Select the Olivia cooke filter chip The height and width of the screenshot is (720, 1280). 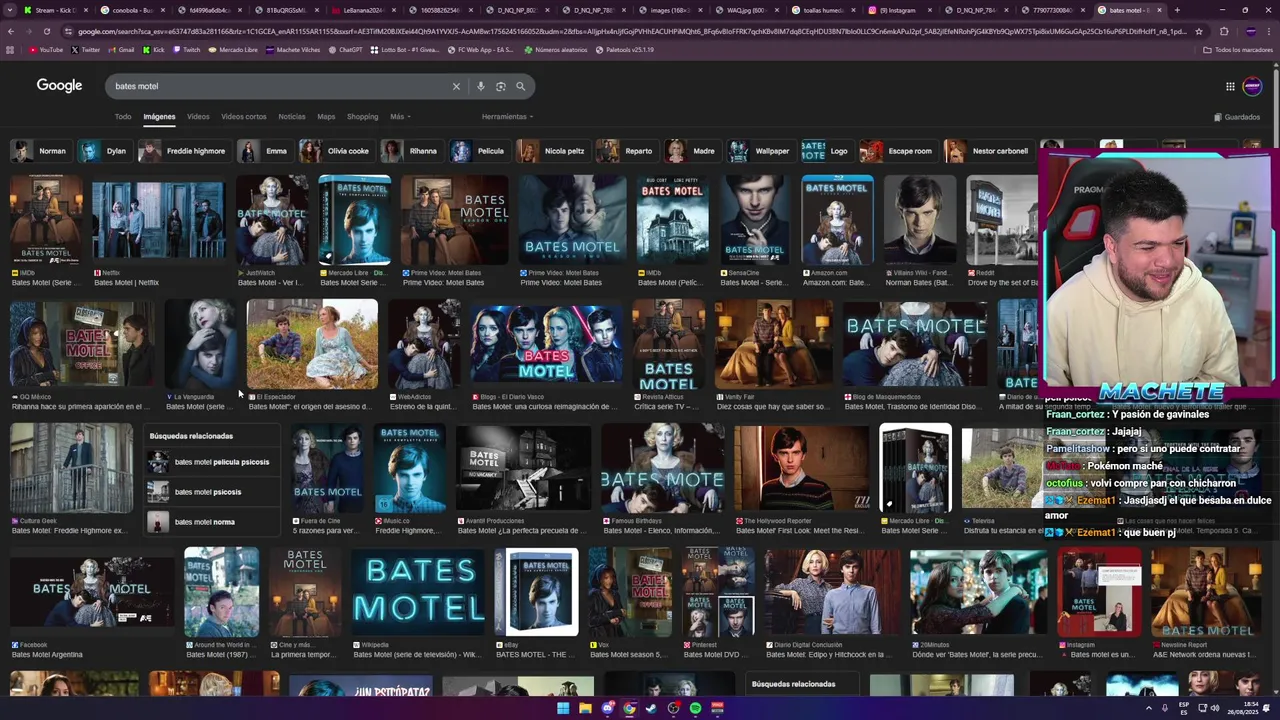pos(336,151)
